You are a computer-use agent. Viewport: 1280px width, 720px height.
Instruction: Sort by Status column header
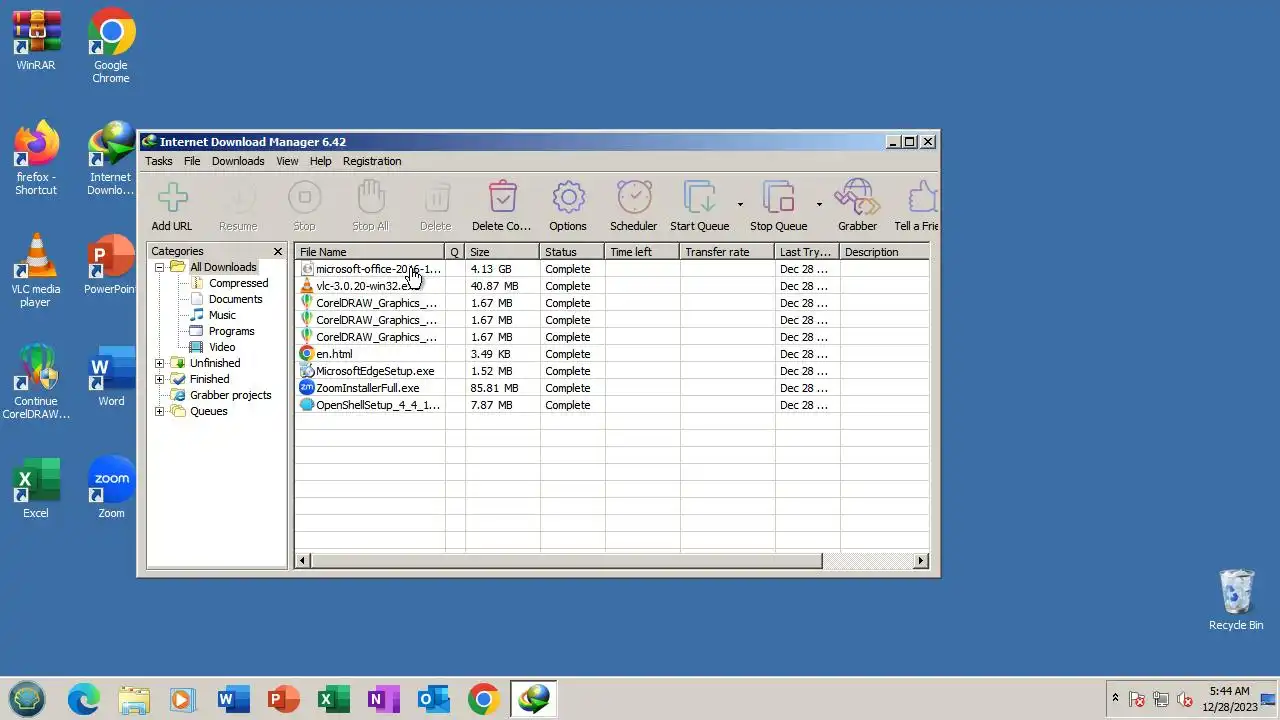572,252
